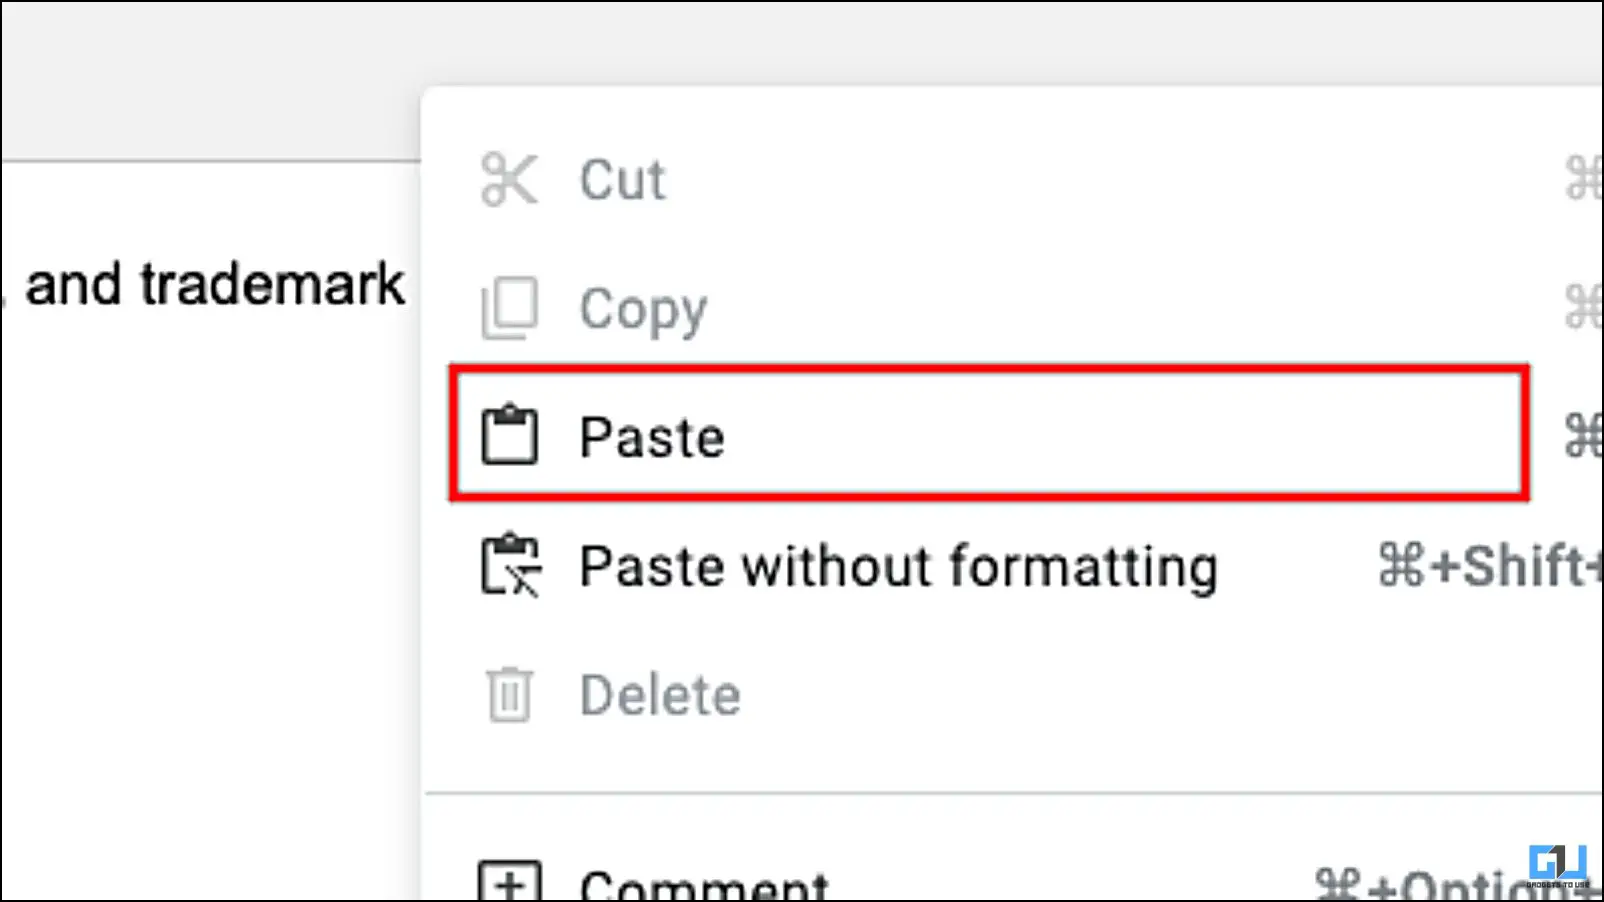
Task: Click the overlapping pages Copy icon
Action: click(509, 308)
